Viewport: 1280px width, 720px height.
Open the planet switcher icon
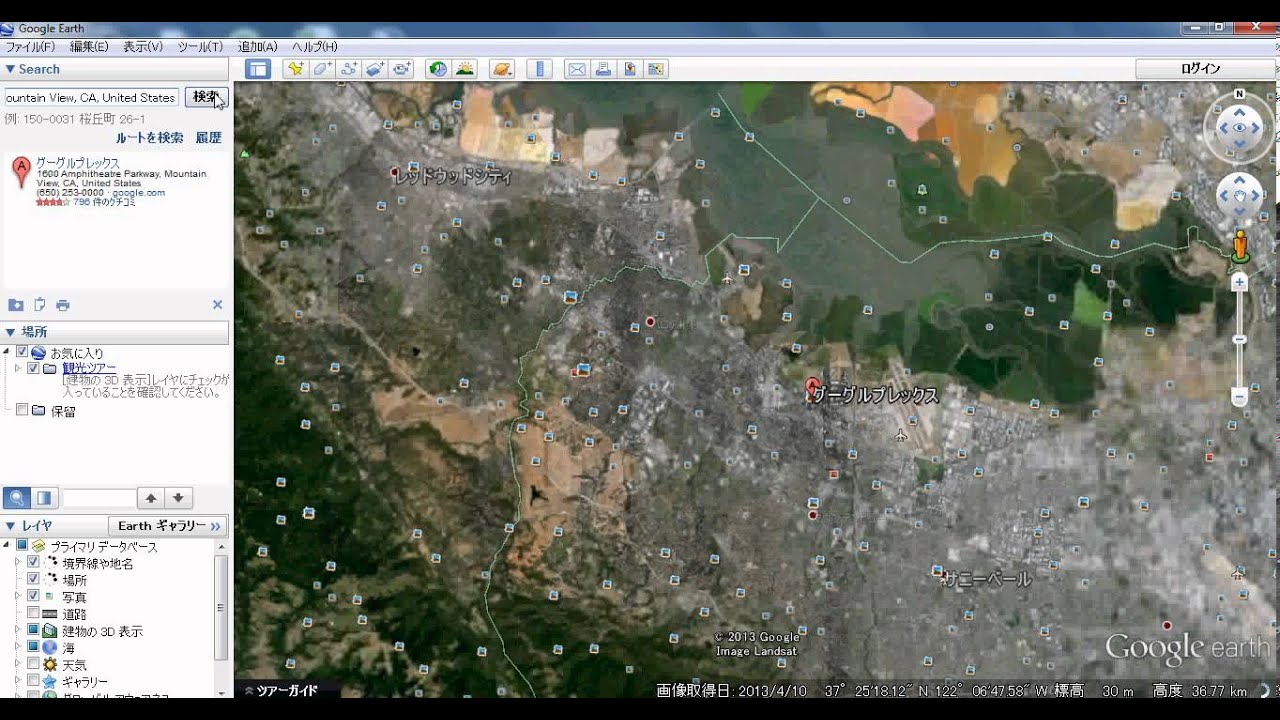pyautogui.click(x=502, y=69)
